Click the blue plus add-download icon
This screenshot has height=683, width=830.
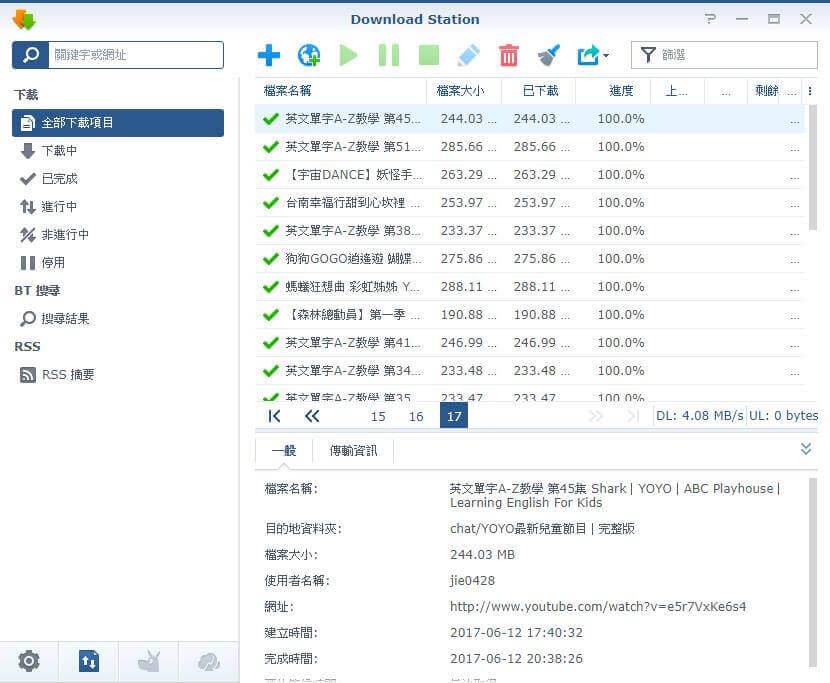coord(269,55)
